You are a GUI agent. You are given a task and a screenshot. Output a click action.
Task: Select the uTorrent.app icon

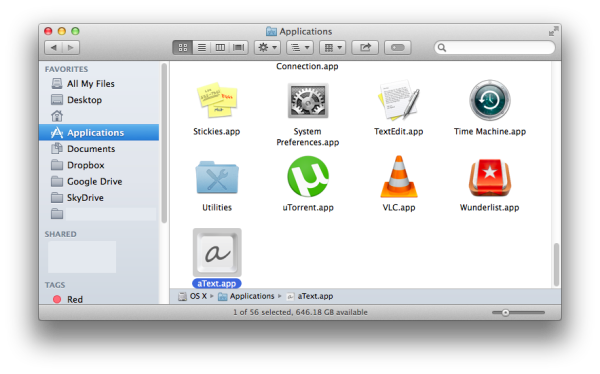308,176
